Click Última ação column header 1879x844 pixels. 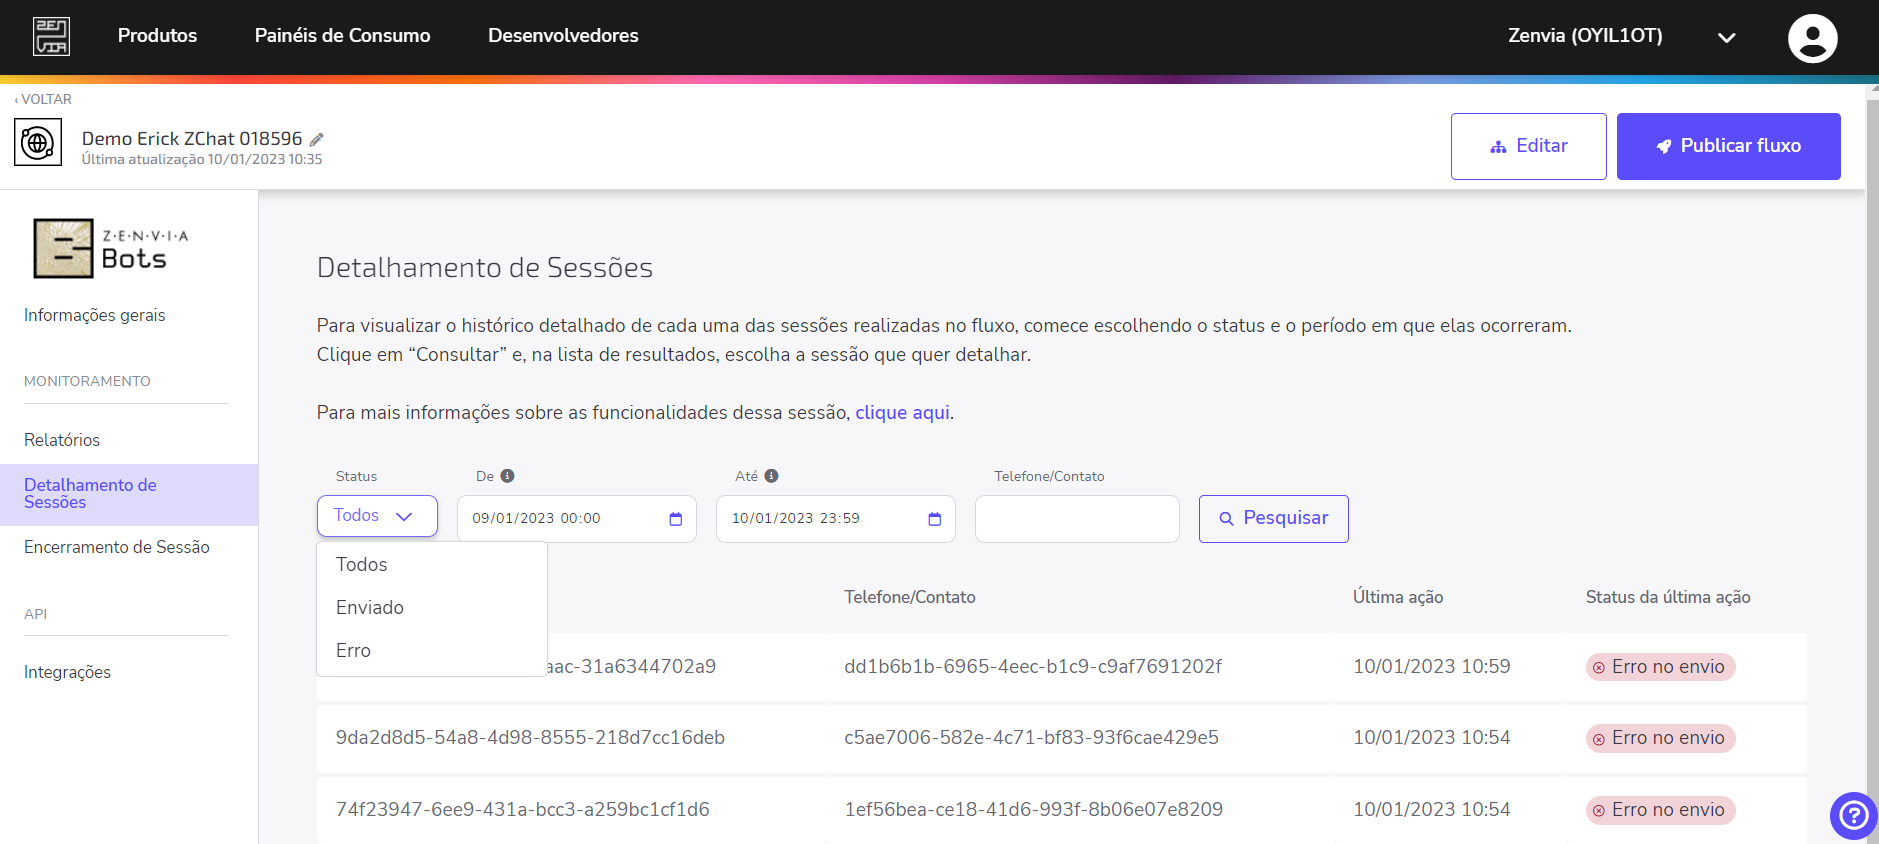coord(1397,597)
